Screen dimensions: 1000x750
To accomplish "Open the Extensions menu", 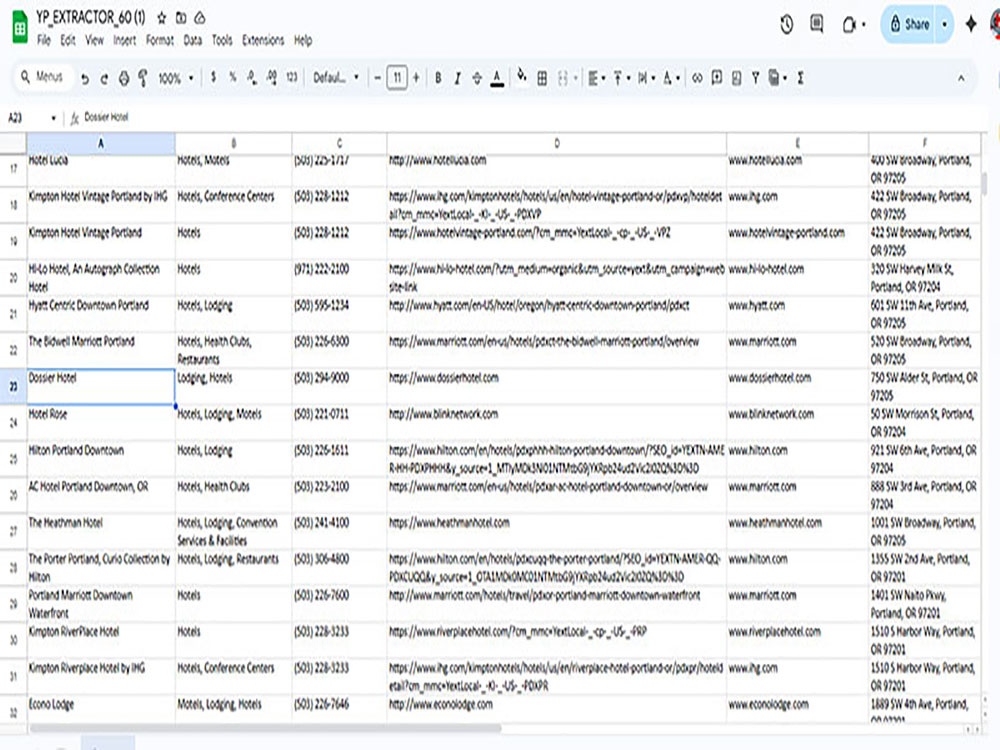I will pyautogui.click(x=263, y=41).
